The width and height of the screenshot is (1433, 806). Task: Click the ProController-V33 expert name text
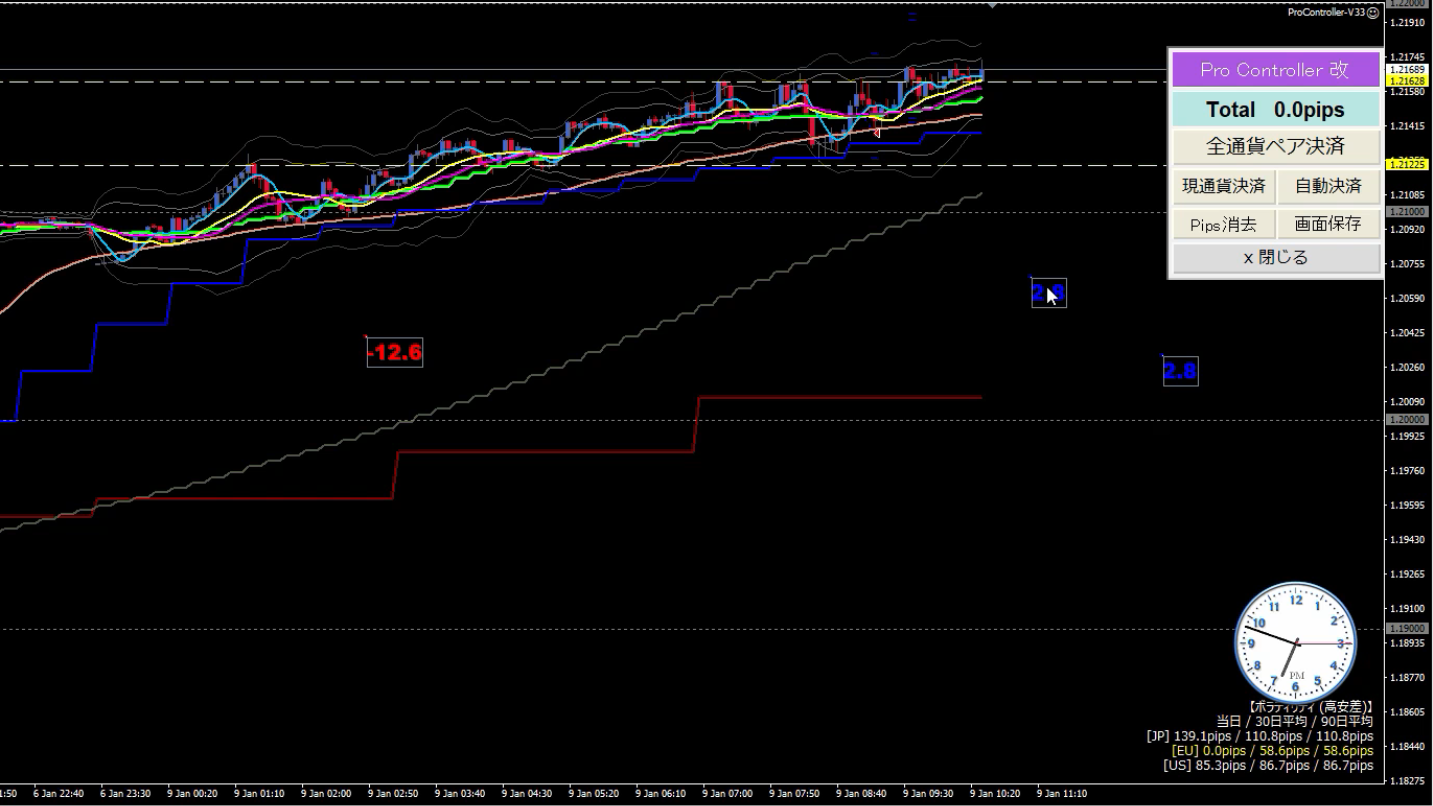[x=1326, y=13]
